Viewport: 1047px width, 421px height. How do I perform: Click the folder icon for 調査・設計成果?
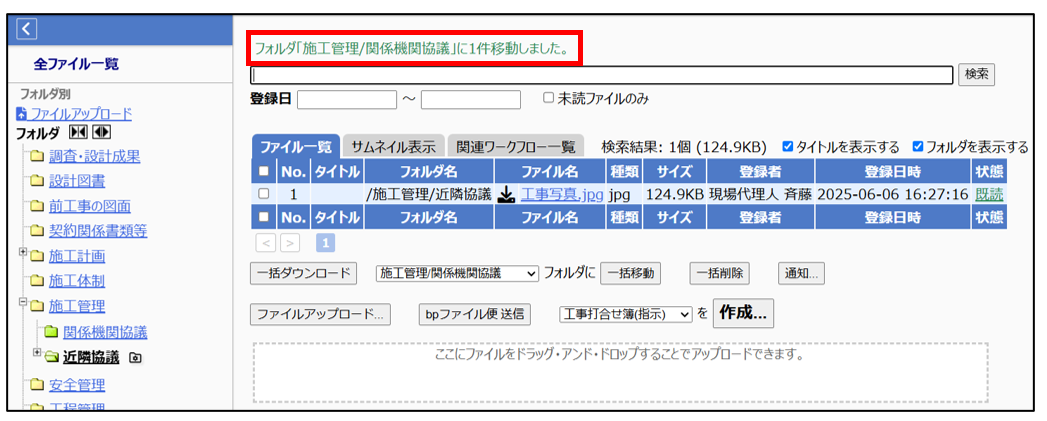[37, 156]
